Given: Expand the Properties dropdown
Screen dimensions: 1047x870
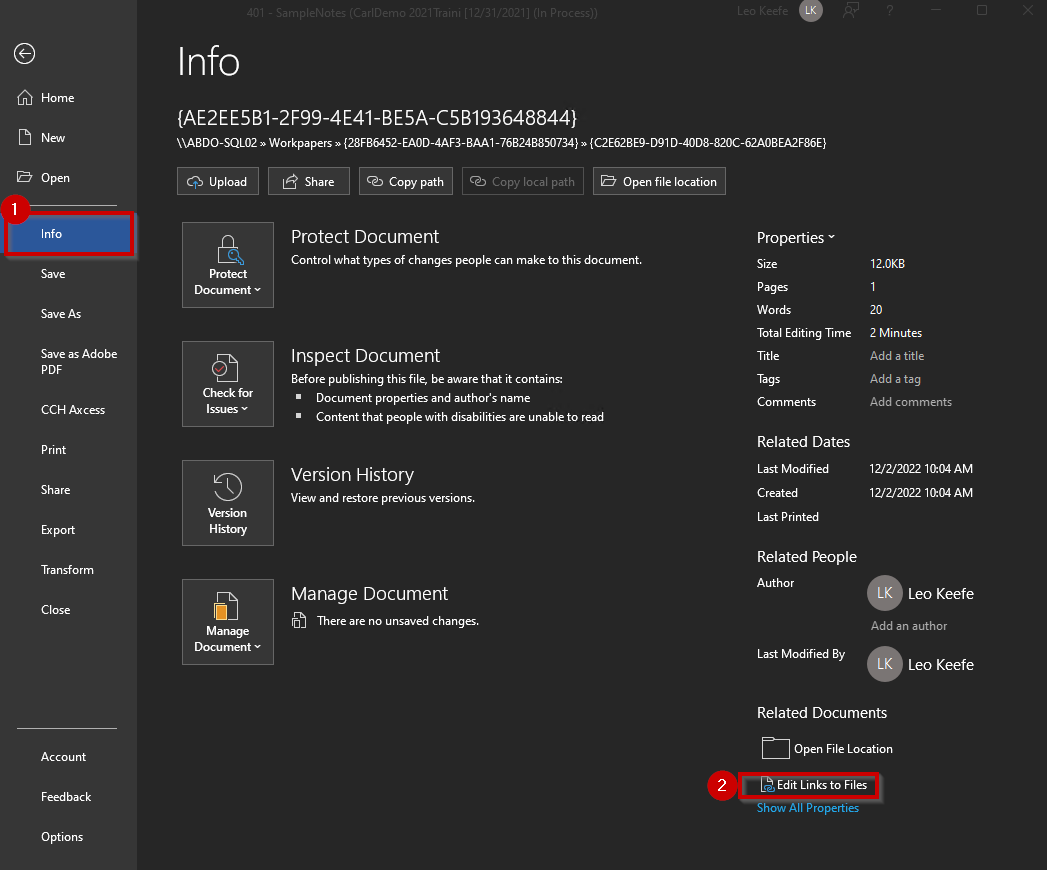Looking at the screenshot, I should [795, 238].
